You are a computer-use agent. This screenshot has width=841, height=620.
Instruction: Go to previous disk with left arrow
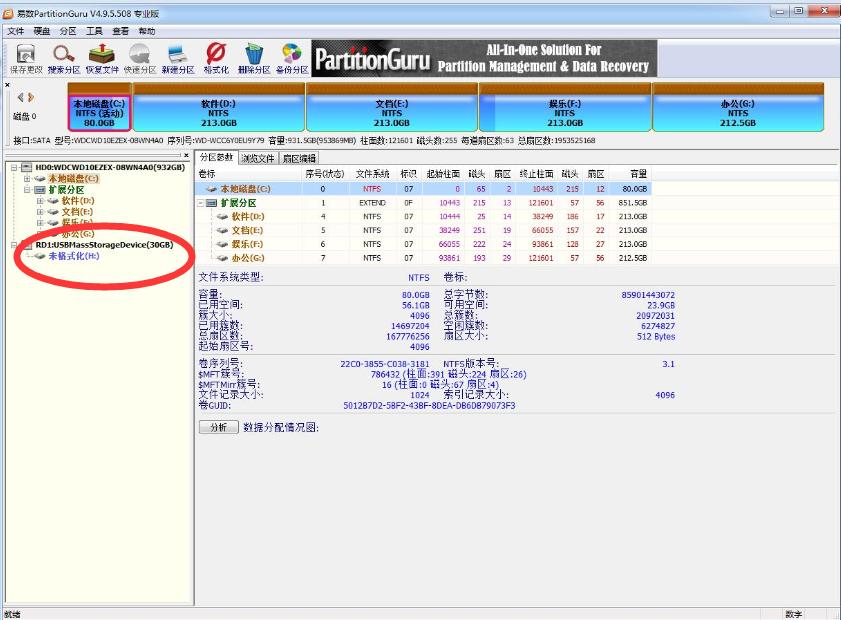(x=20, y=97)
